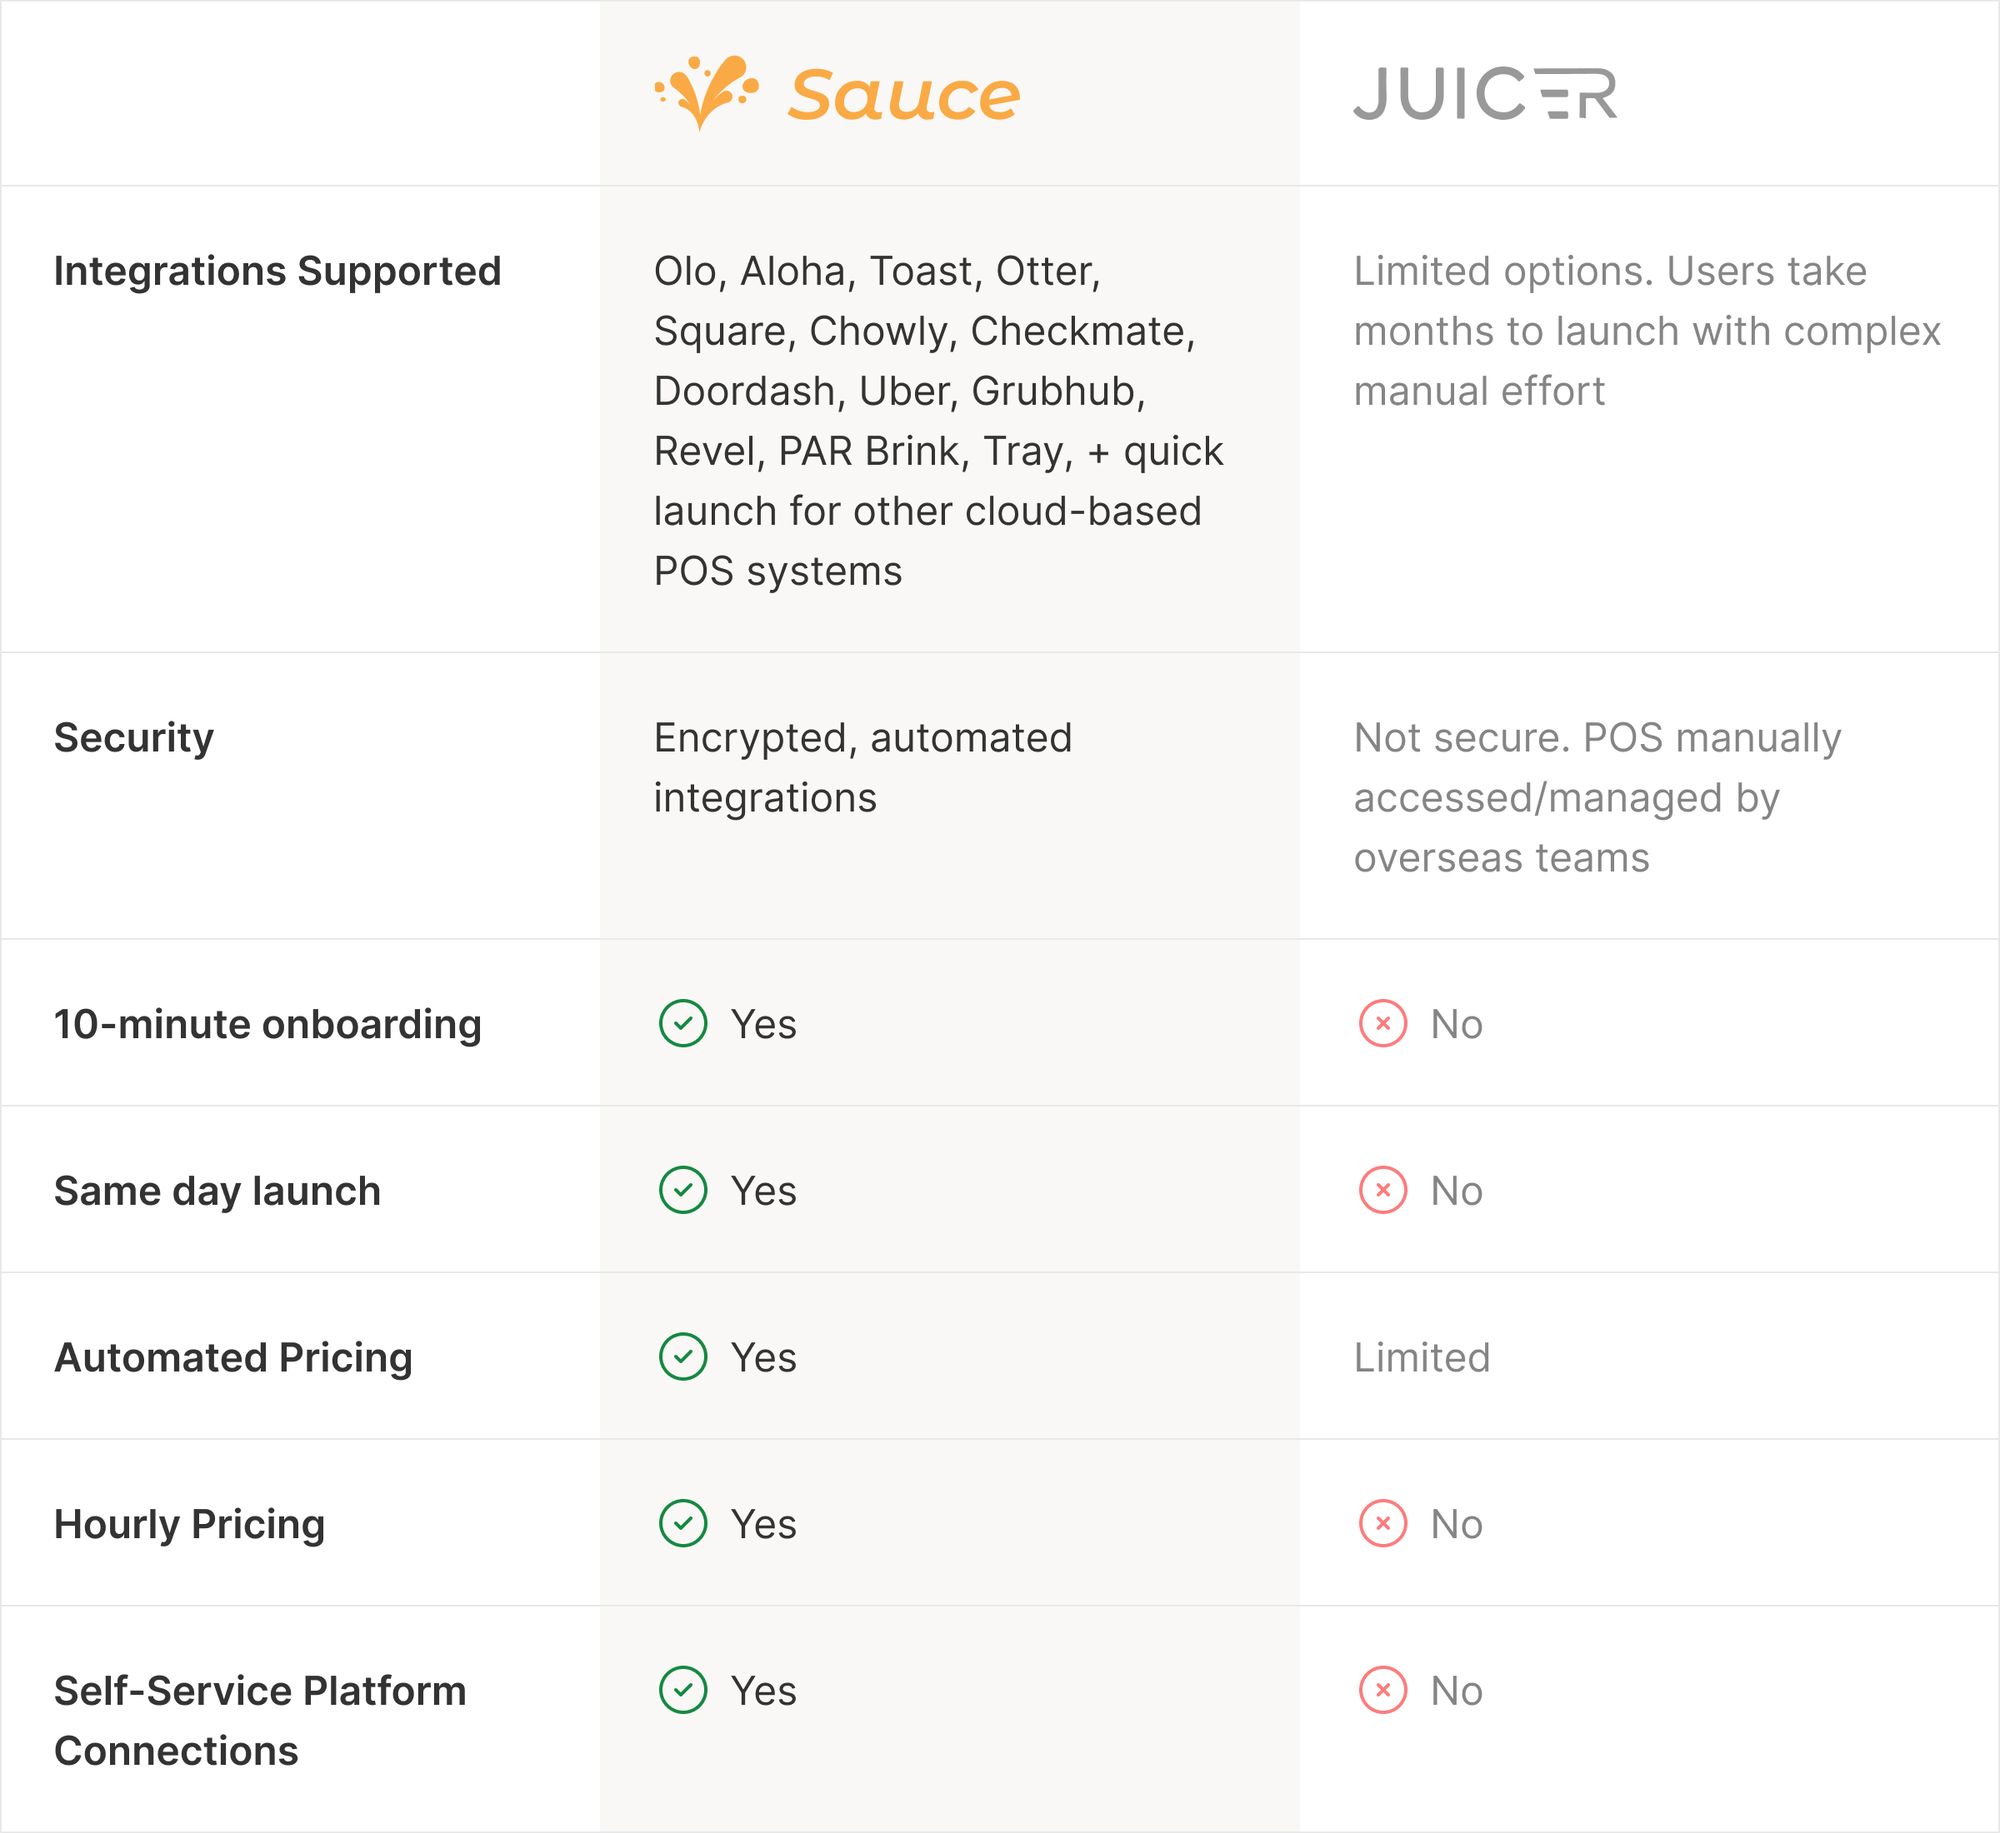This screenshot has height=1833, width=2000.
Task: Click Juicer's 'Not secure' description
Action: pos(1597,797)
